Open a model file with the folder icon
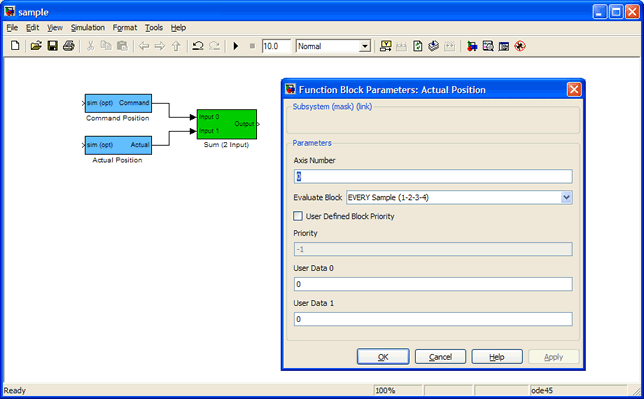This screenshot has width=644, height=399. coord(36,46)
